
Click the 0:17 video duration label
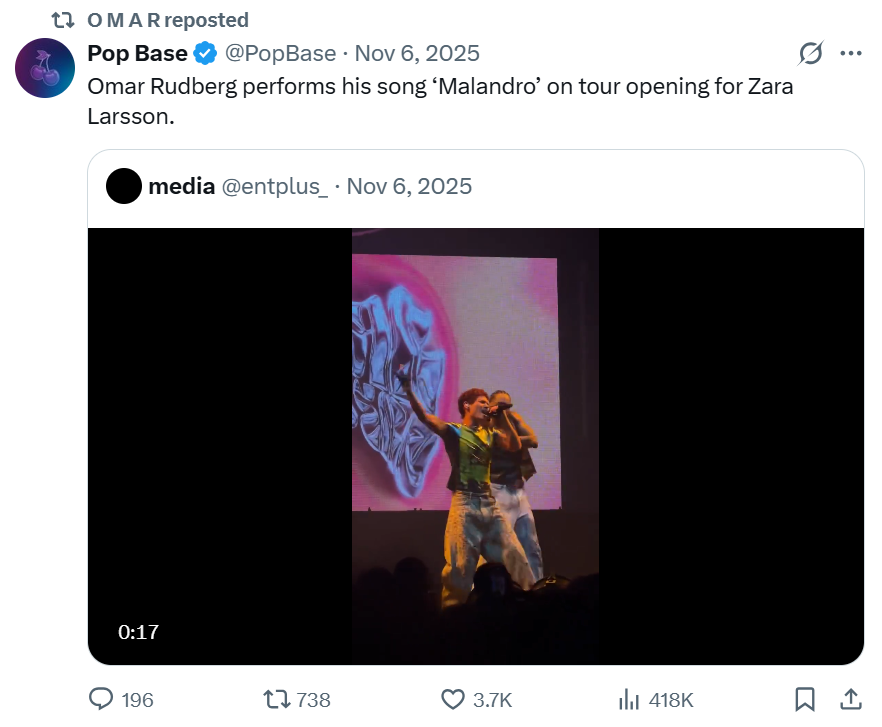point(138,632)
